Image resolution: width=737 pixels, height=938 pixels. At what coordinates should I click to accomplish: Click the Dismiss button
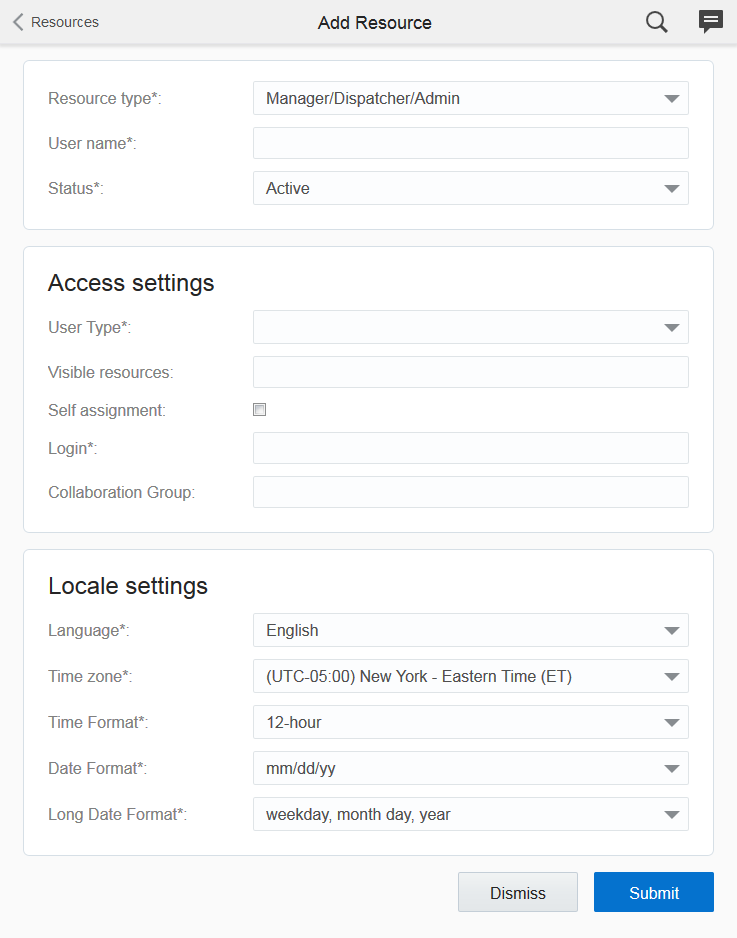coord(517,893)
